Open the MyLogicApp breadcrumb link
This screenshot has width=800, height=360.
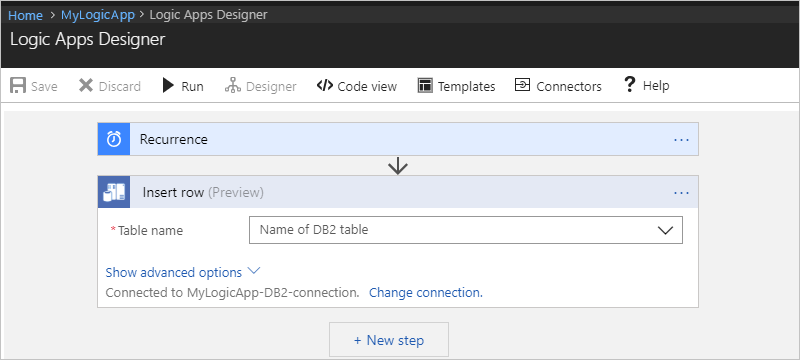coord(97,15)
